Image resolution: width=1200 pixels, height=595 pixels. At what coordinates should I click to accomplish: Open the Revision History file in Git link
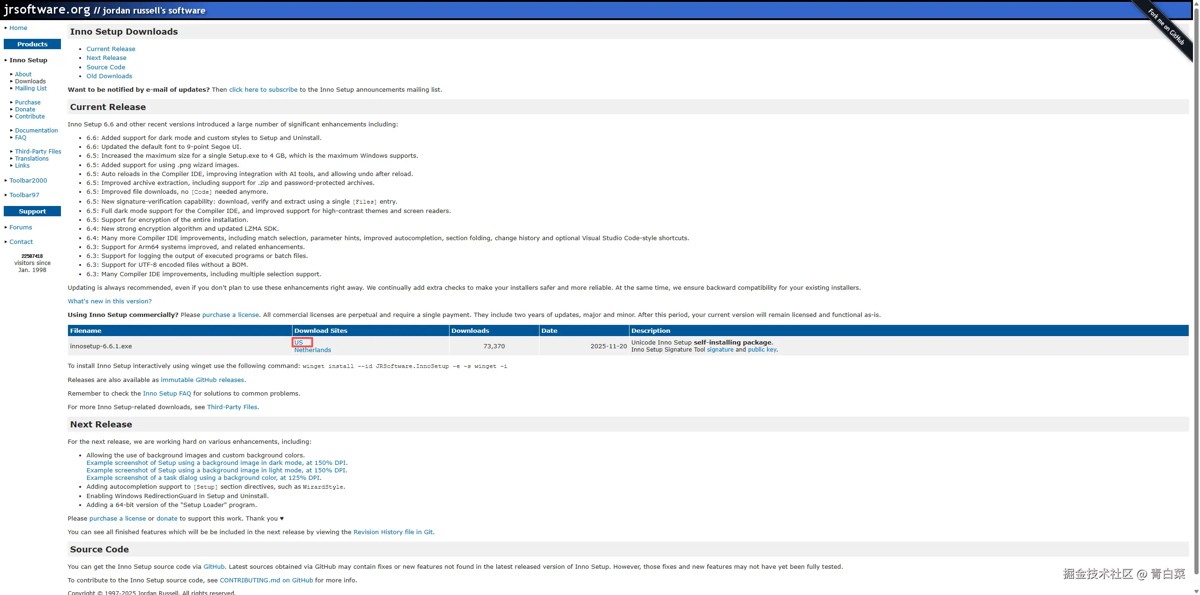point(393,532)
